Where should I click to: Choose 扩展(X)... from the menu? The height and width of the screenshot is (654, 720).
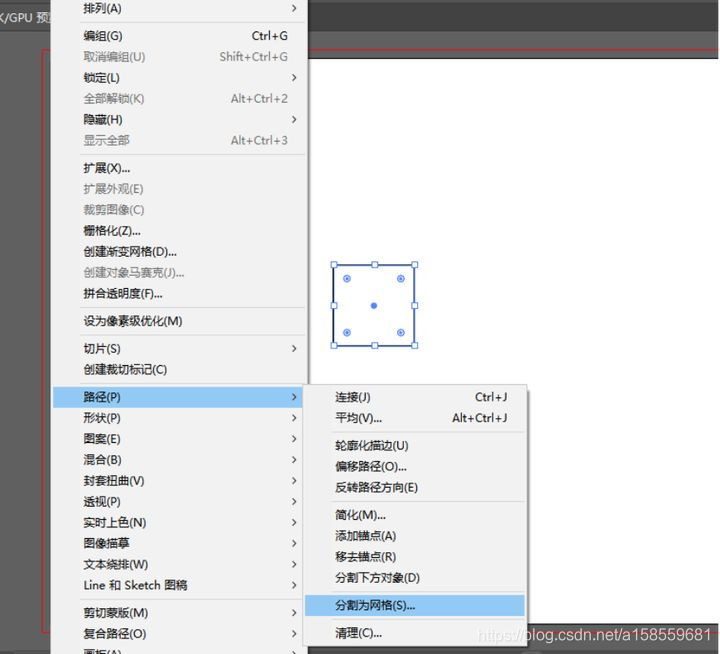click(178, 168)
